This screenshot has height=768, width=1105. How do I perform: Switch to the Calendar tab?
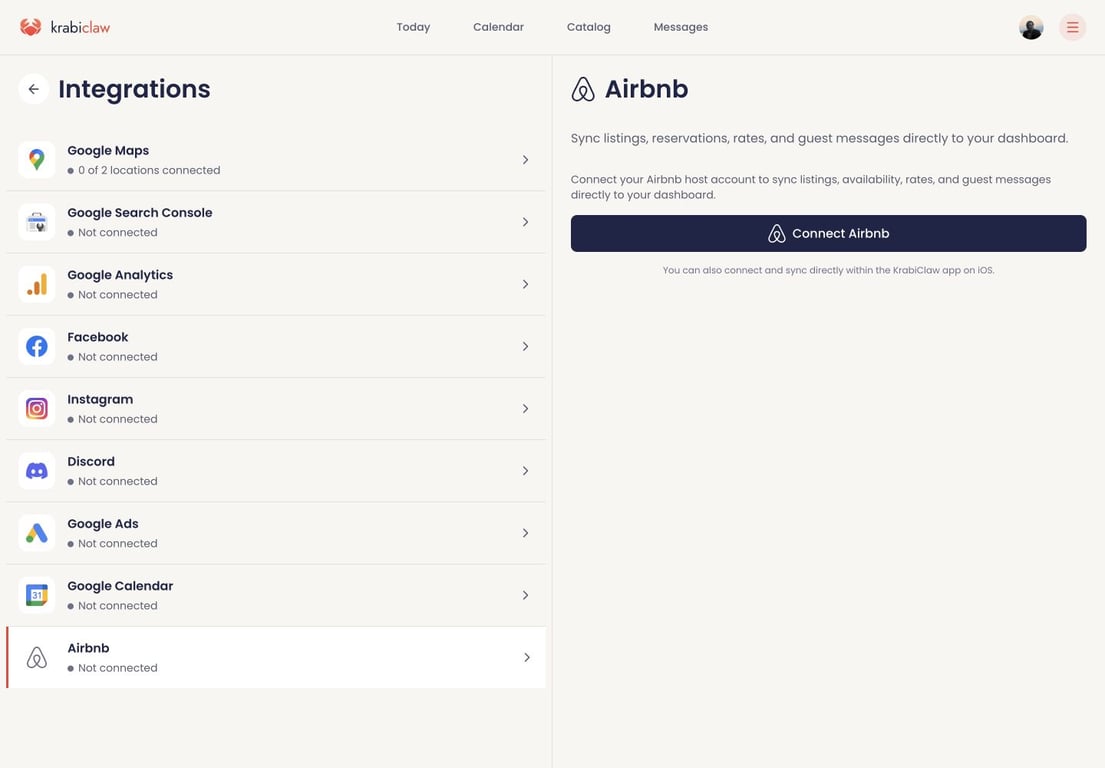498,27
